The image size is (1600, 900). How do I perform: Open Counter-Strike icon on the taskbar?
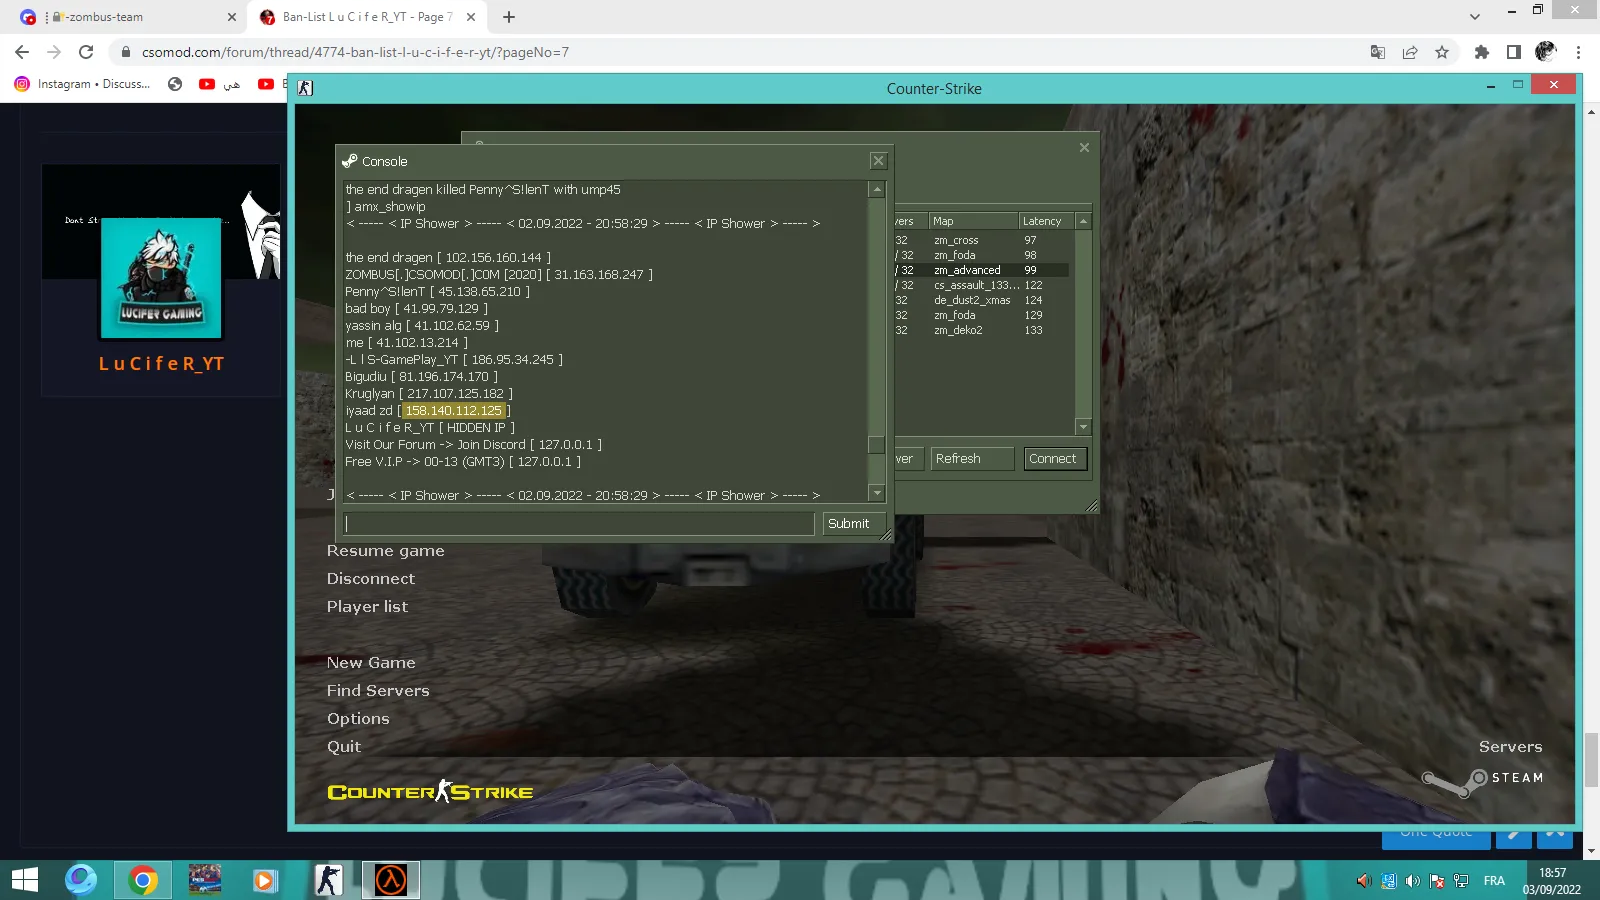(329, 880)
